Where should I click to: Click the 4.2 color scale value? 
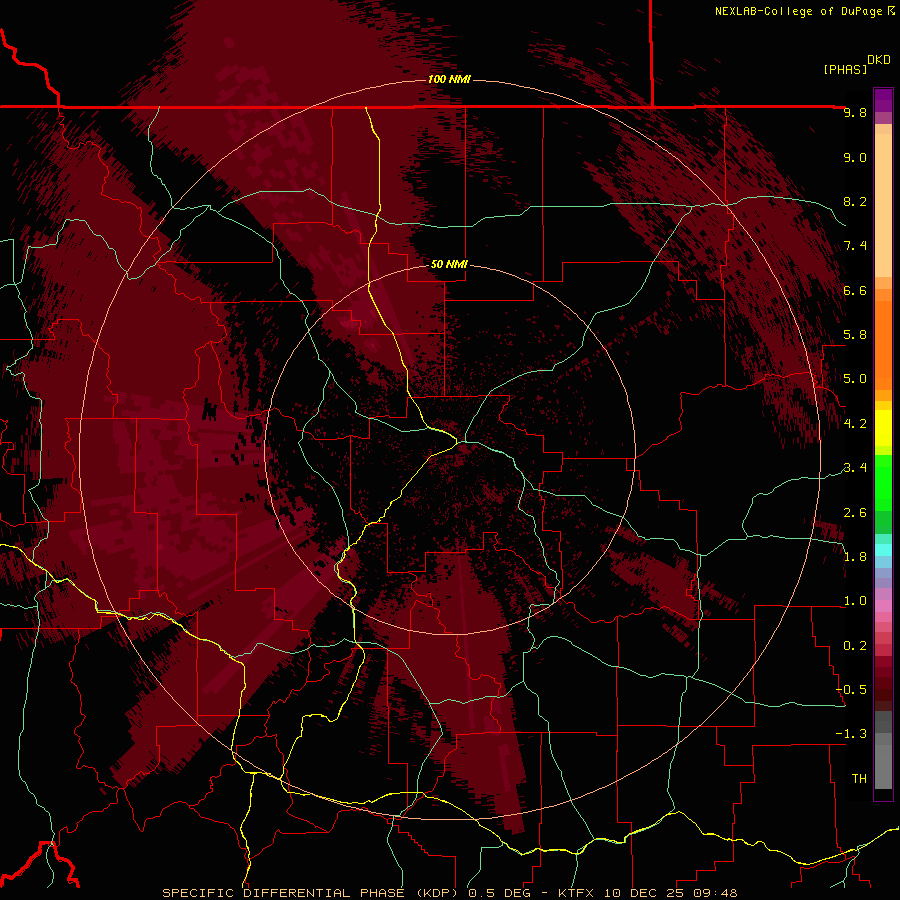(x=855, y=424)
